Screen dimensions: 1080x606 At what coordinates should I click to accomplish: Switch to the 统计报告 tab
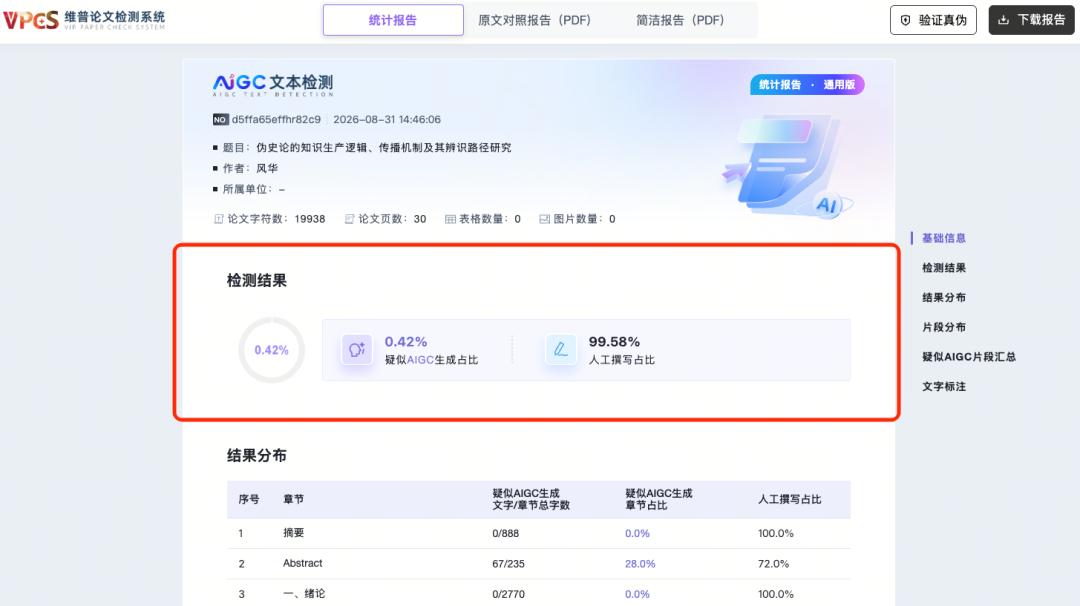pos(393,20)
